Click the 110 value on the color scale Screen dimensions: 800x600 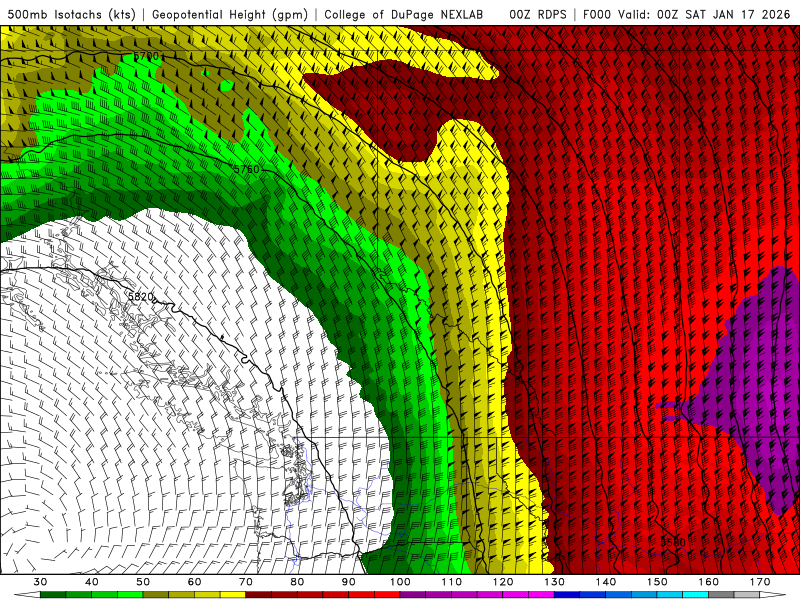pos(452,582)
